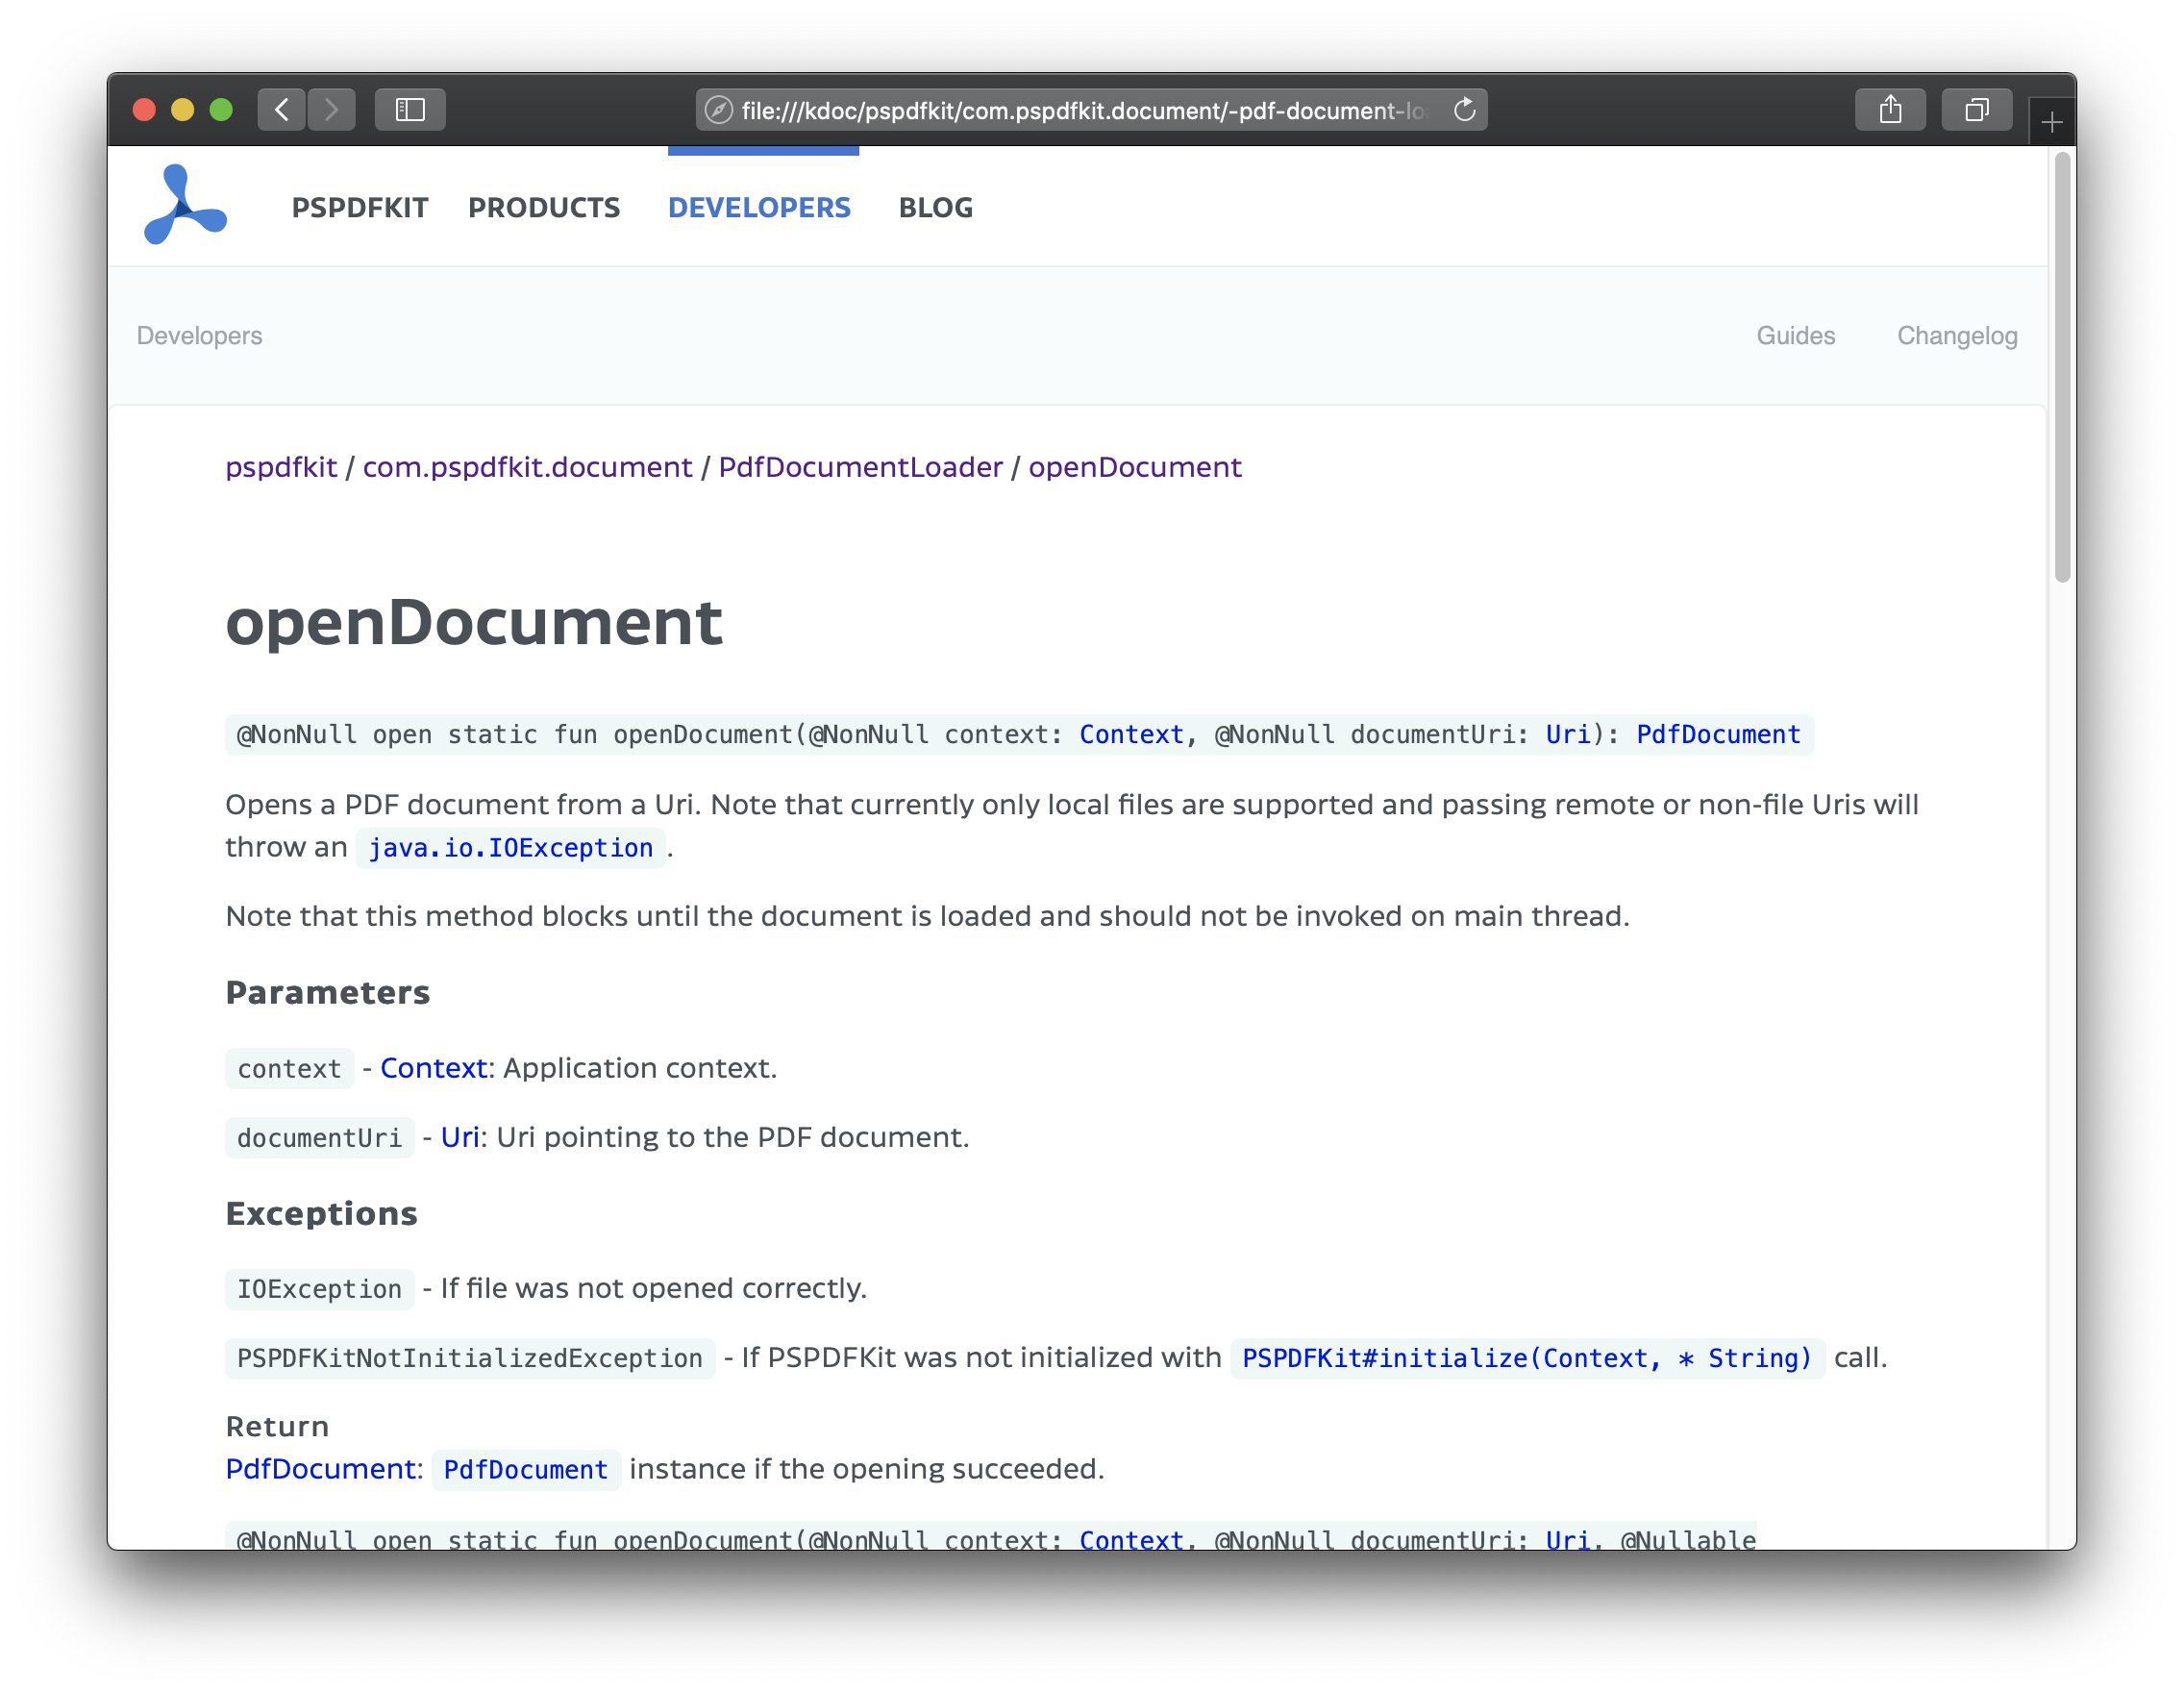Open the Guides page
This screenshot has height=1692, width=2184.
1795,335
